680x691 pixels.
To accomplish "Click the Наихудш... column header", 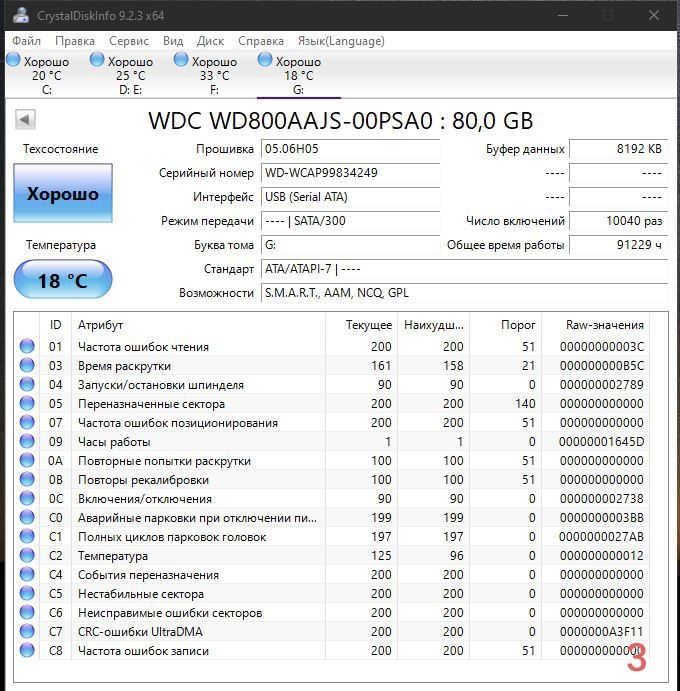I will 434,325.
